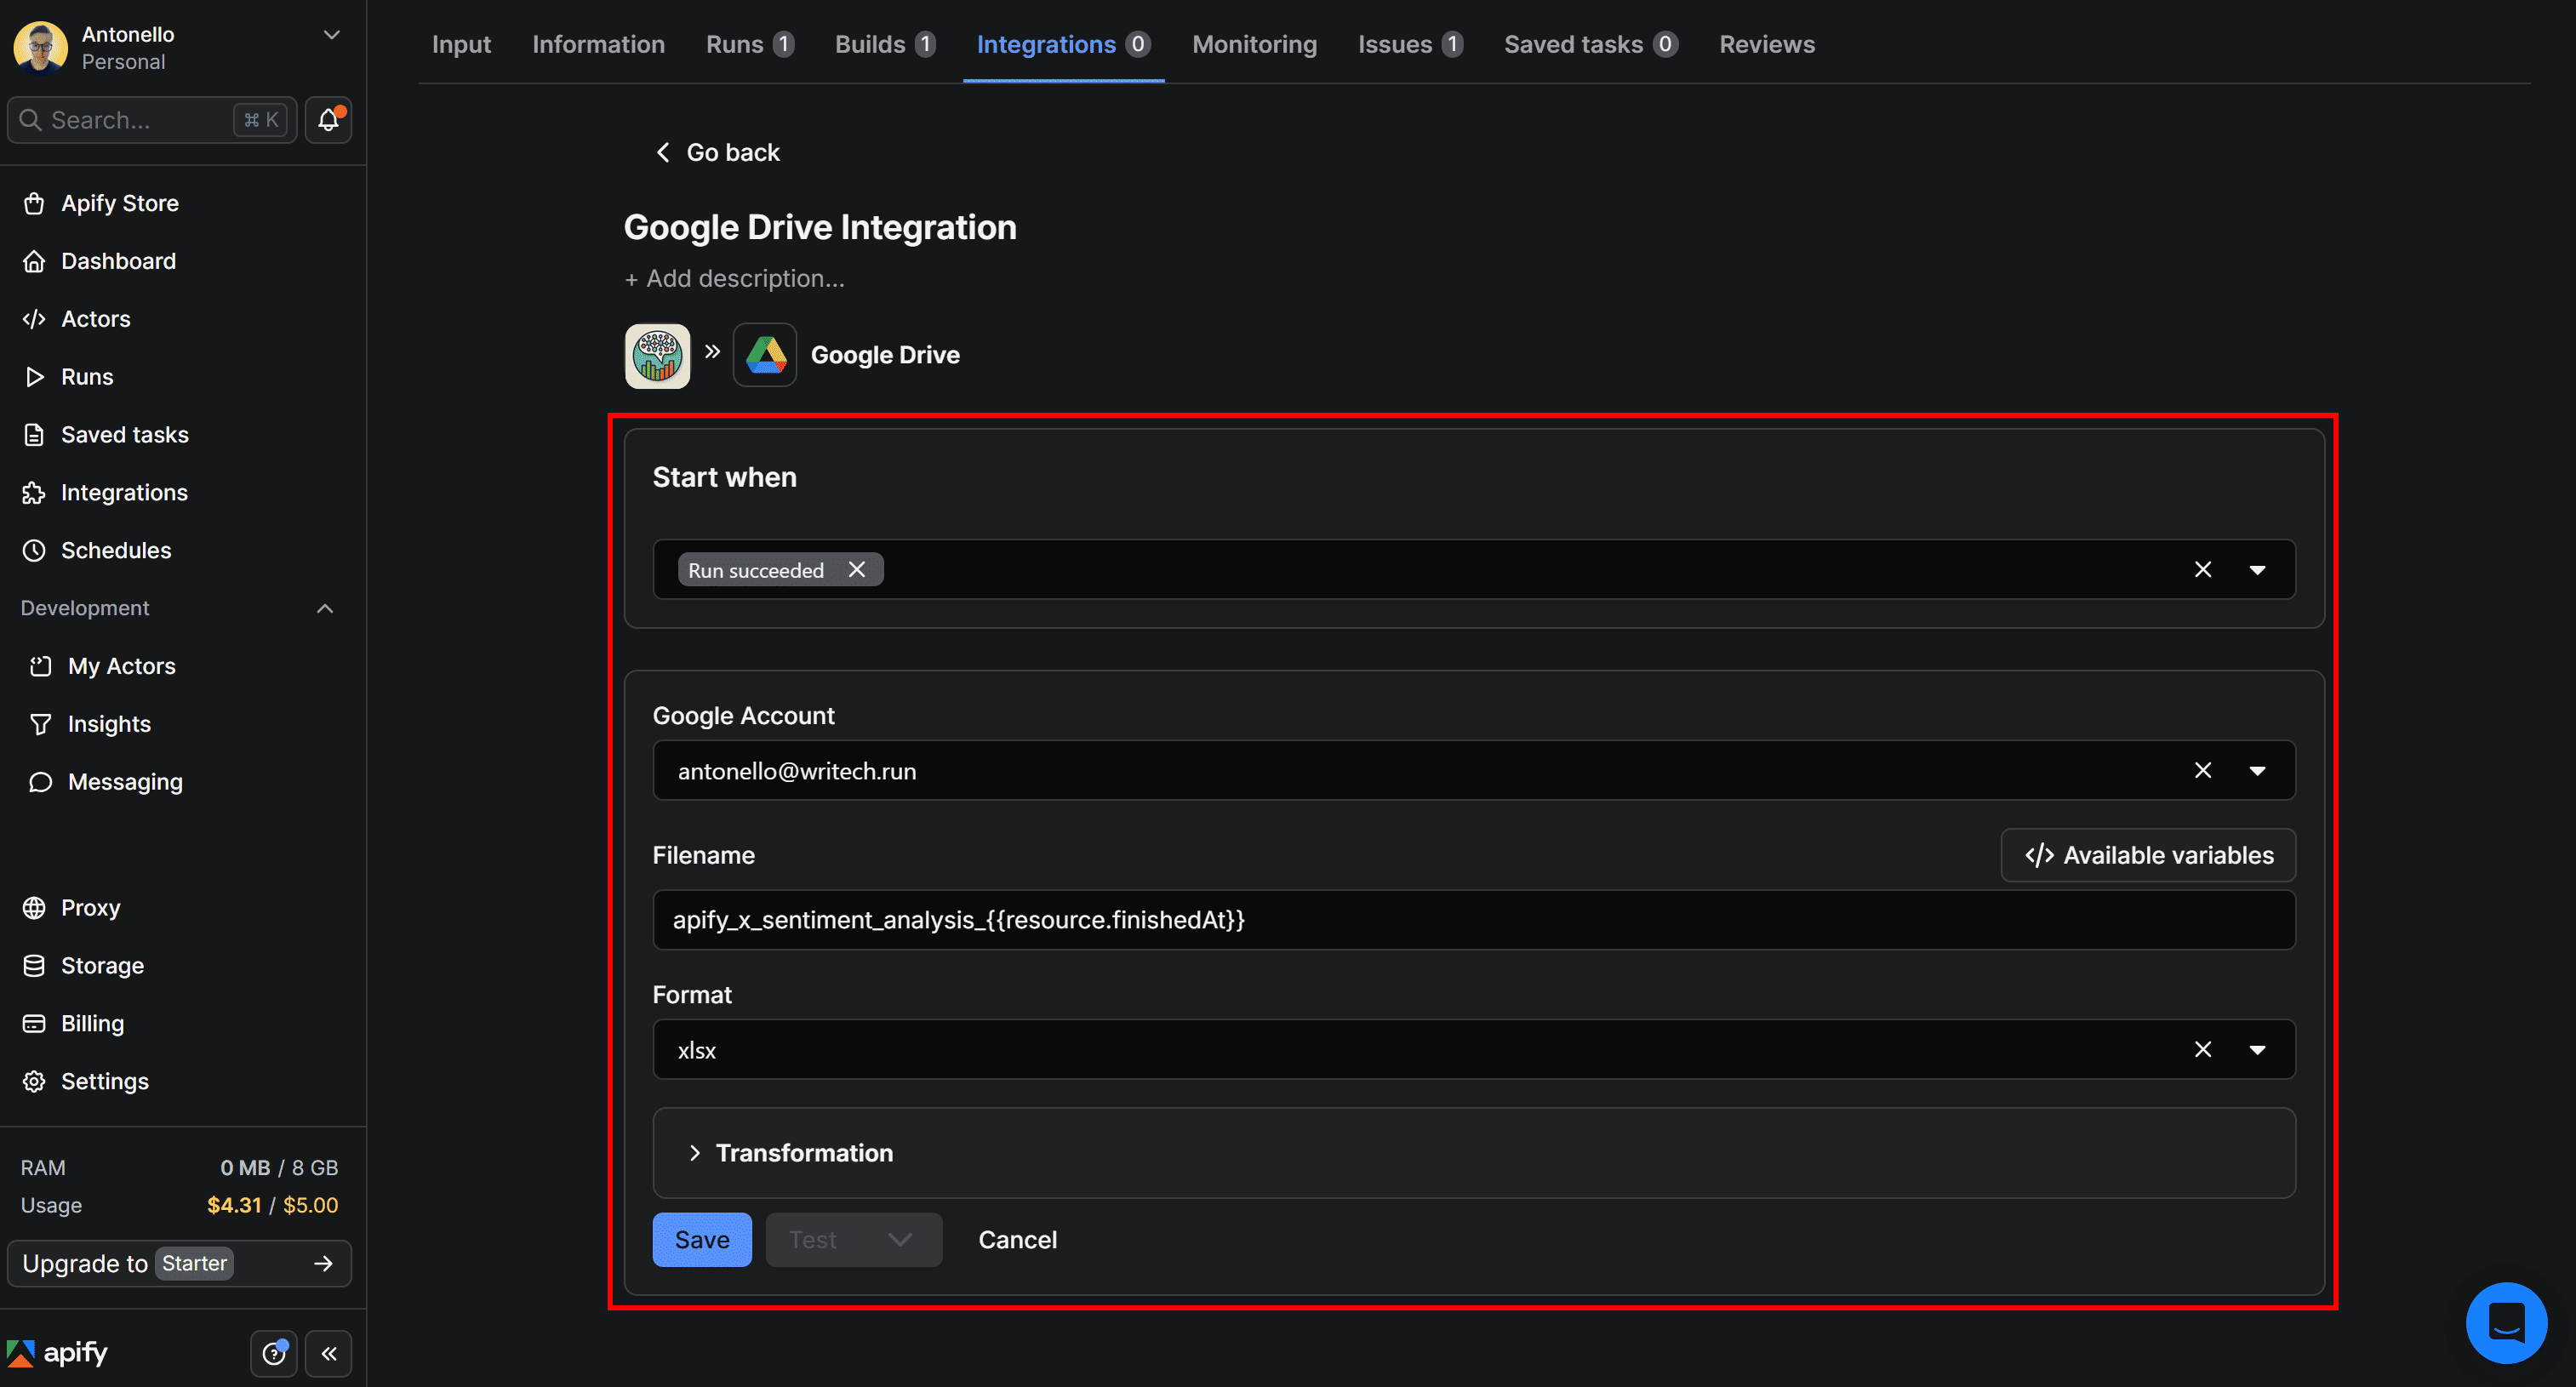Open the notifications bell
The width and height of the screenshot is (2576, 1387).
click(x=328, y=119)
